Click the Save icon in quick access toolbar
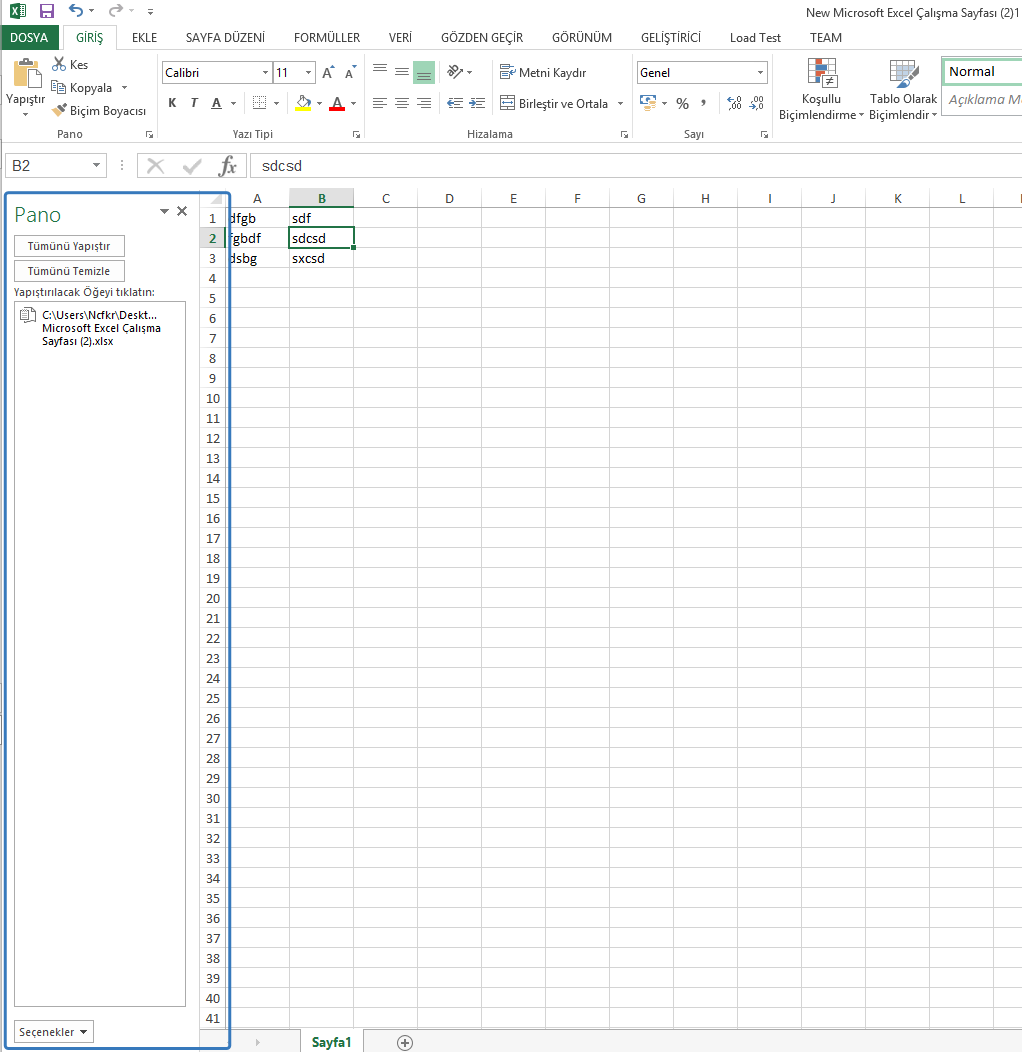 pos(46,11)
